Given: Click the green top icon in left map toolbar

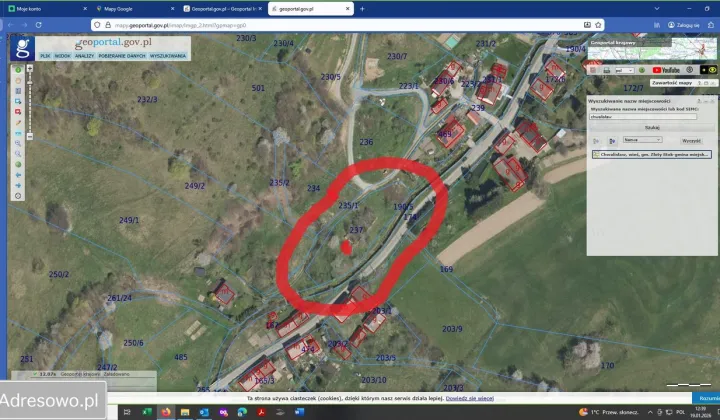Looking at the screenshot, I should [x=18, y=70].
